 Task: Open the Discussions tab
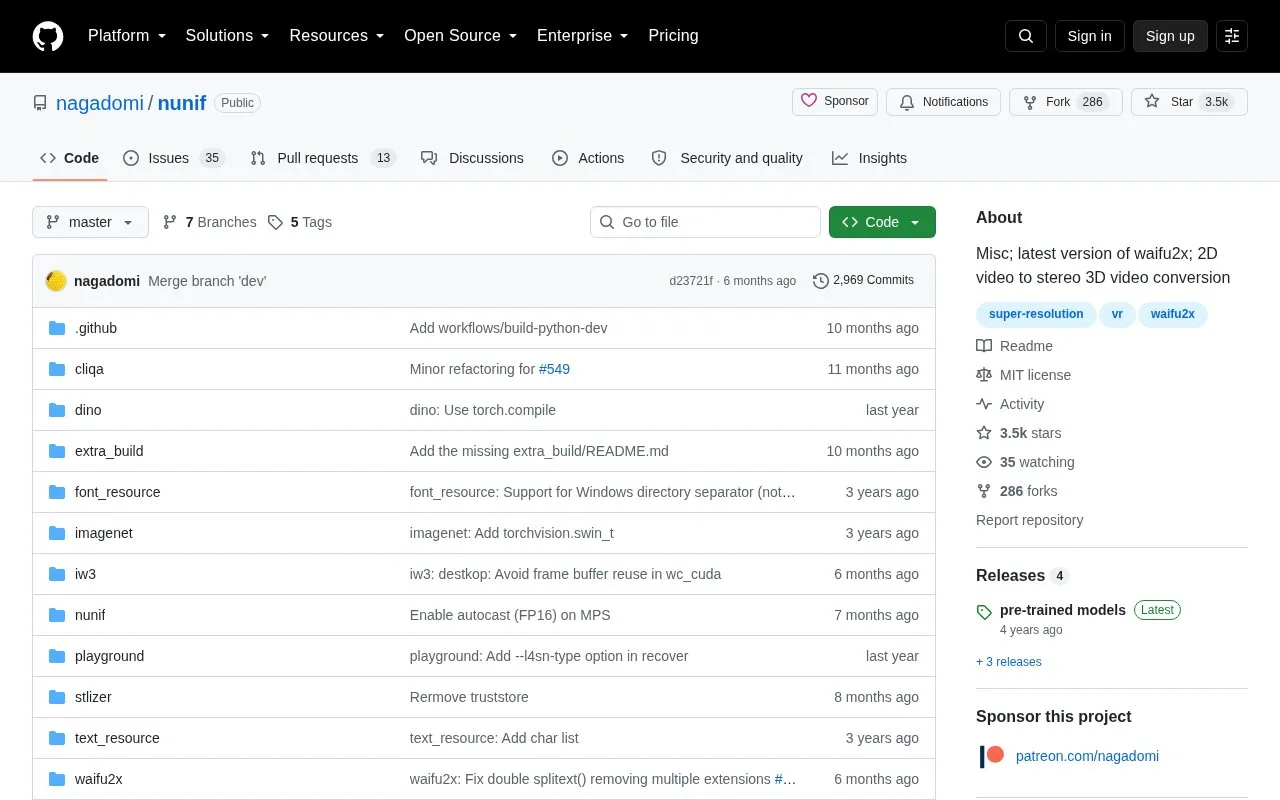click(x=472, y=158)
